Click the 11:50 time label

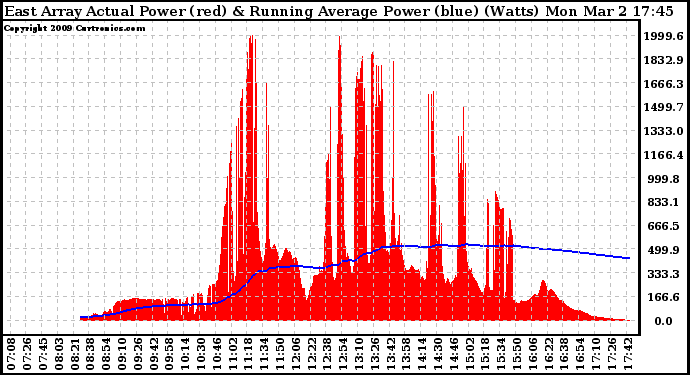click(x=280, y=354)
